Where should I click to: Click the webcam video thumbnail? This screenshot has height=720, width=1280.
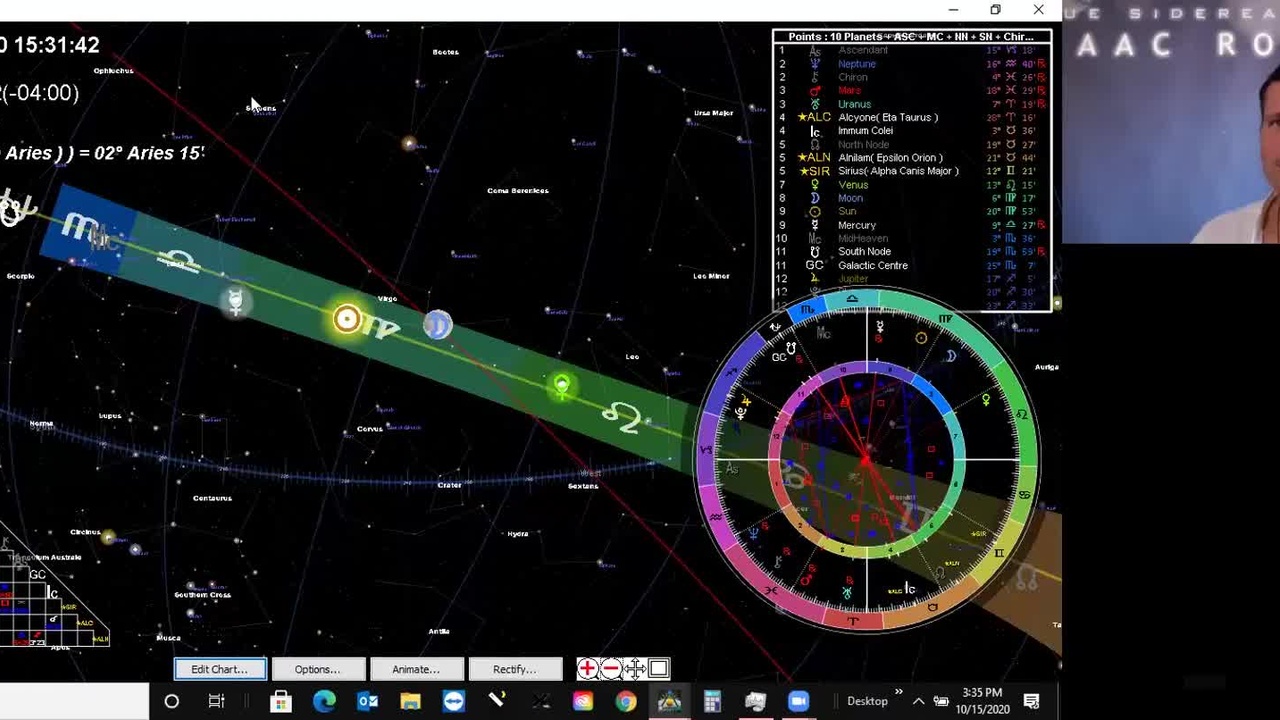click(x=1171, y=122)
